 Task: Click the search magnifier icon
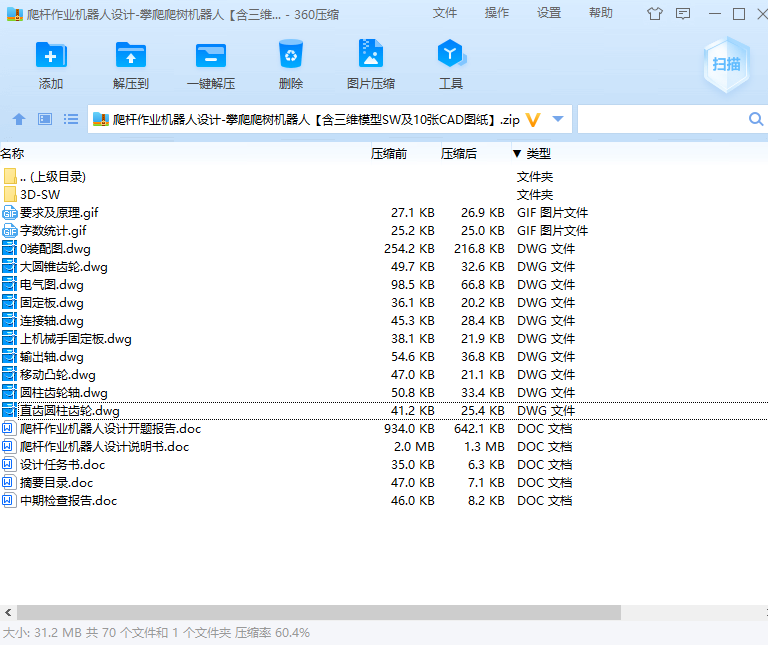pyautogui.click(x=756, y=119)
